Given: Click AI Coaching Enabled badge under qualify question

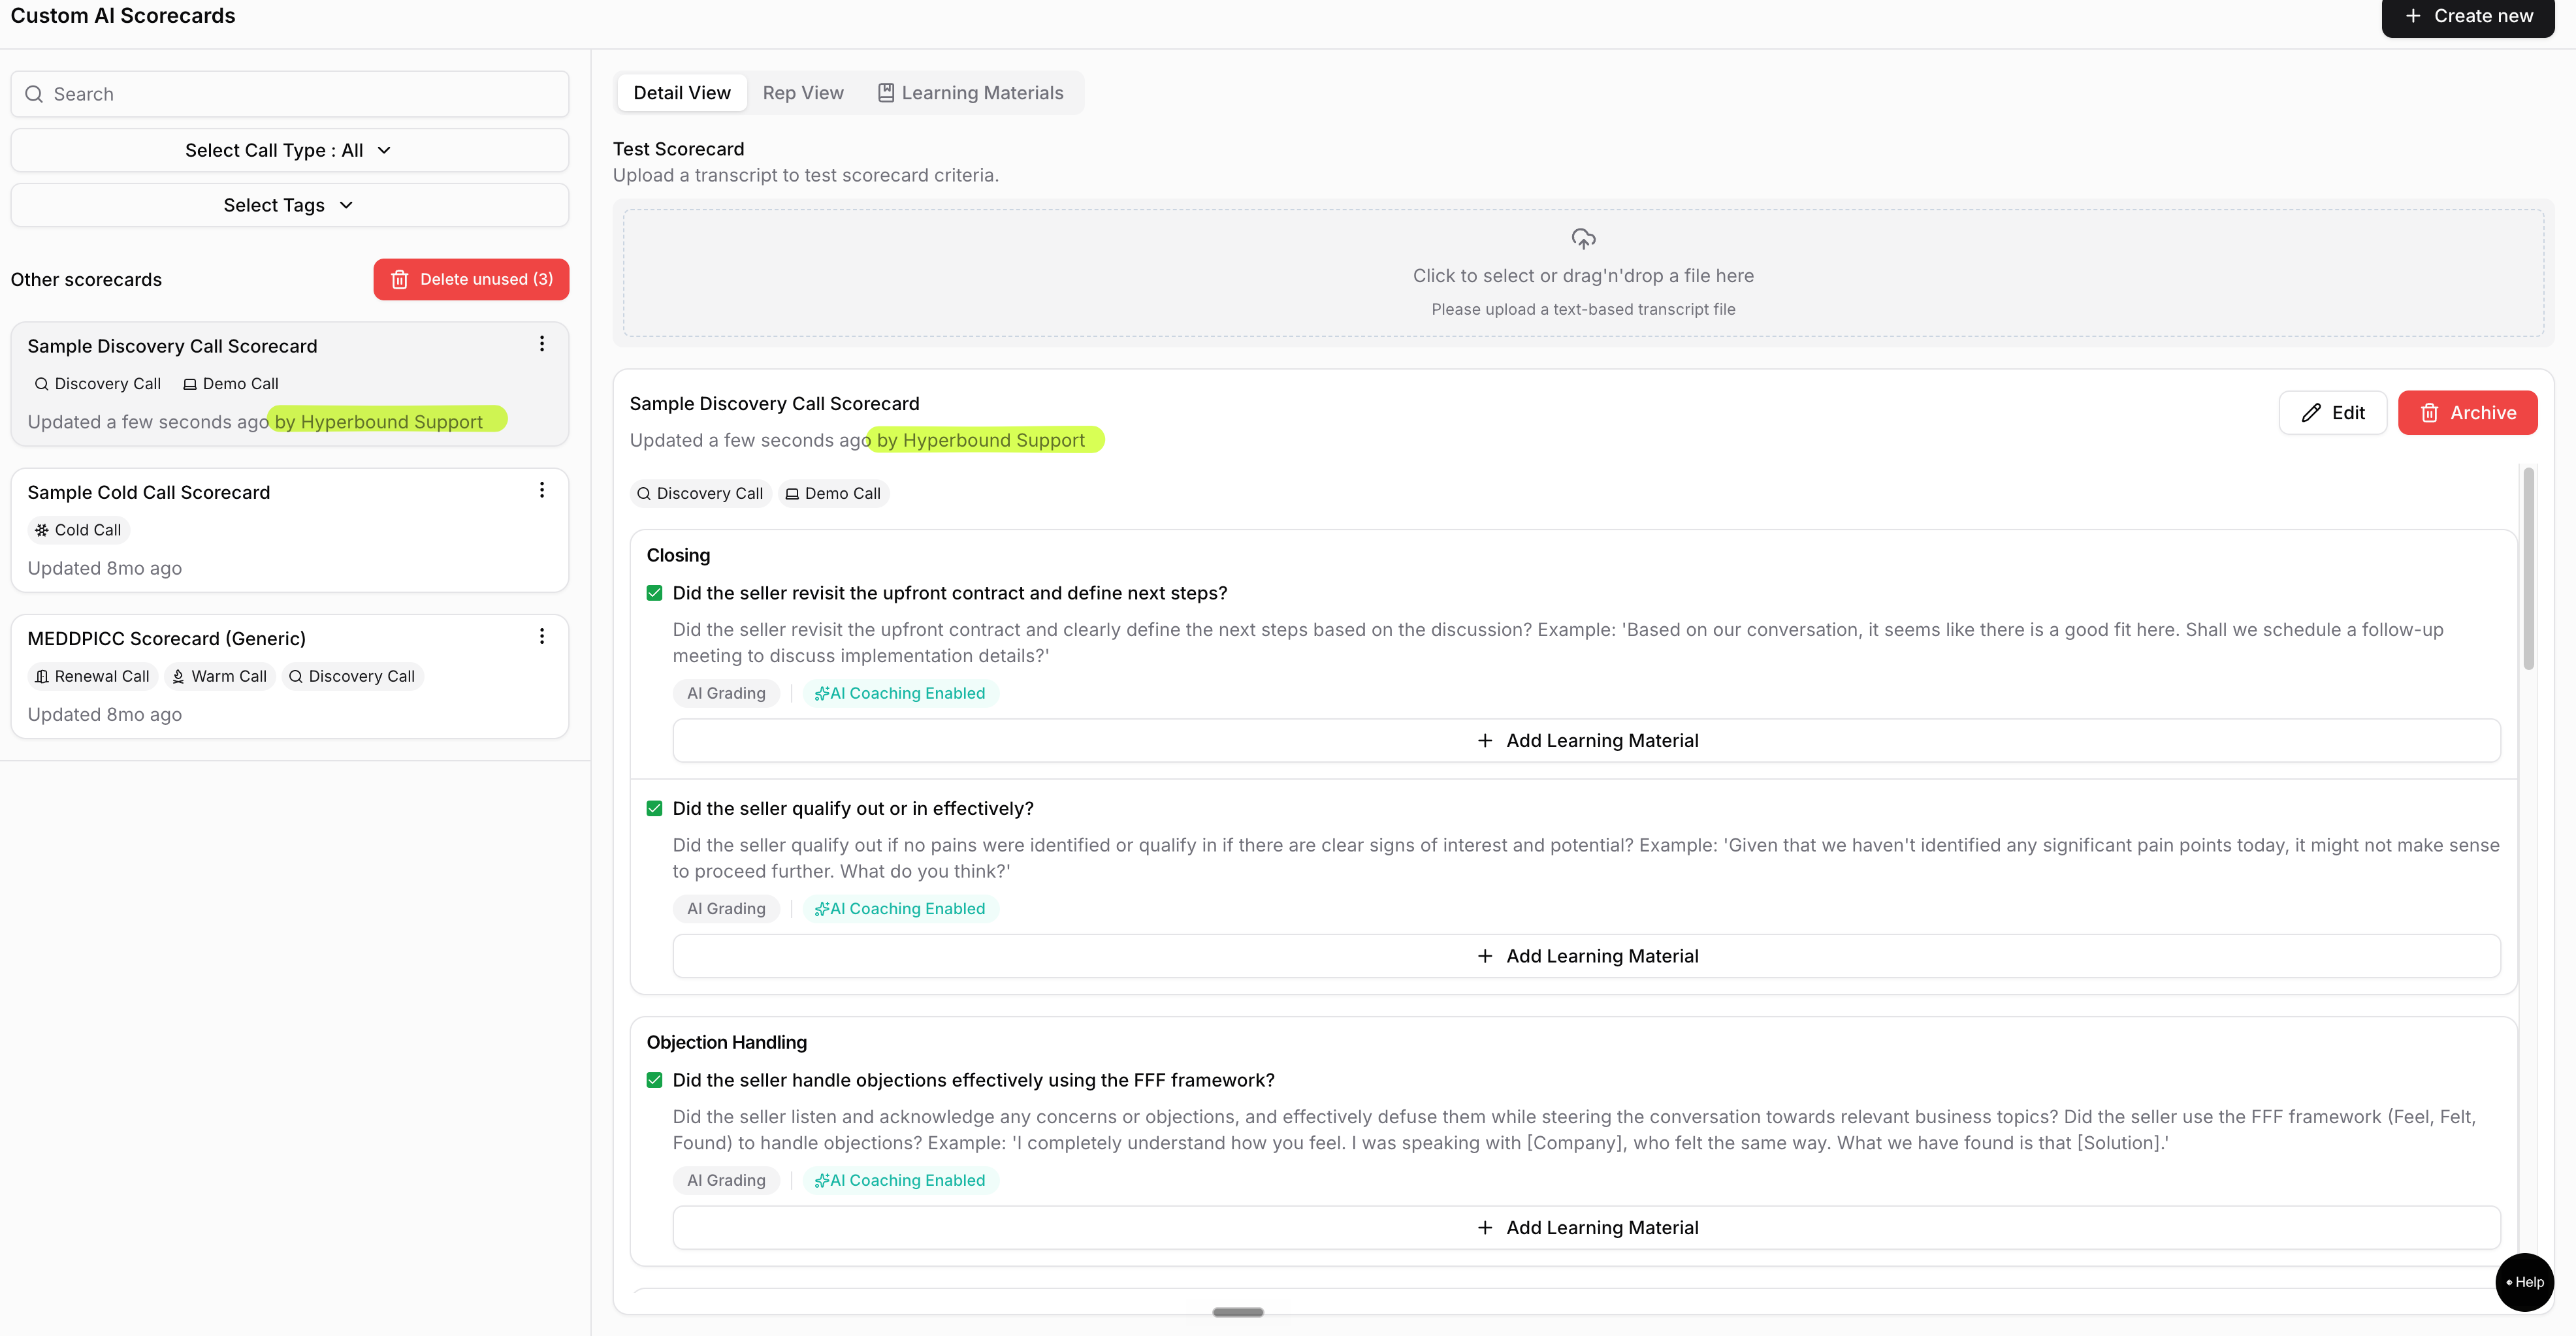Looking at the screenshot, I should pyautogui.click(x=900, y=909).
